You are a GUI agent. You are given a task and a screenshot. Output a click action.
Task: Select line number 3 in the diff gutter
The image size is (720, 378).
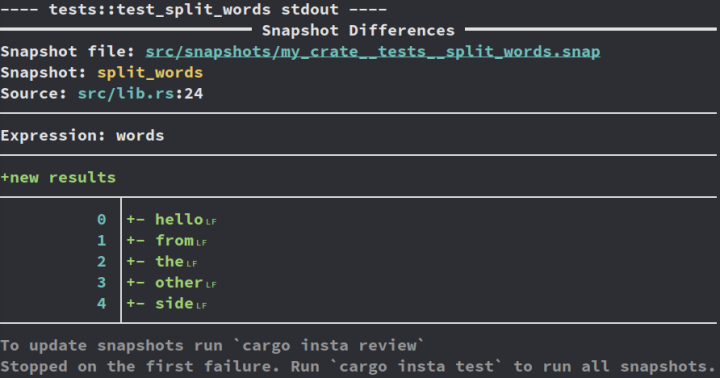pos(101,282)
